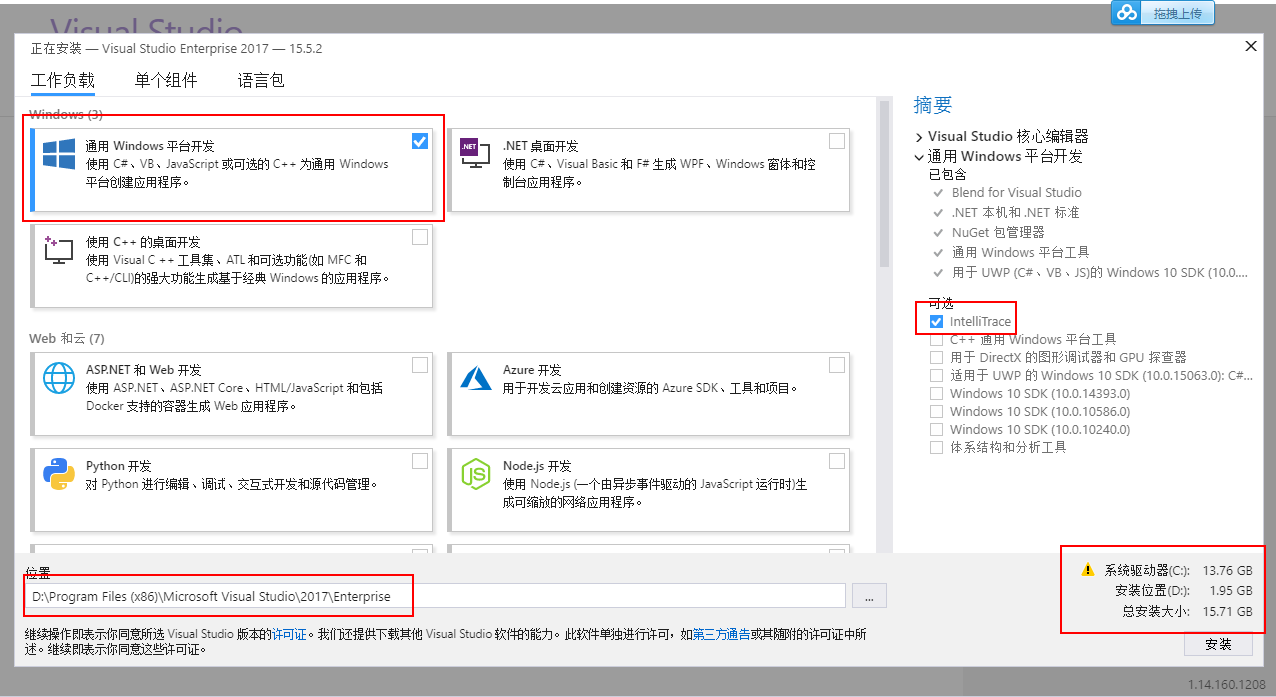Click the workloads list vertical scrollbar

884,183
